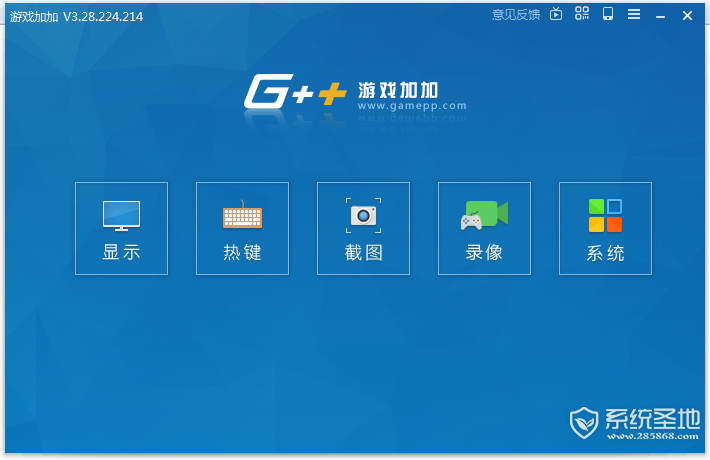710x460 pixels.
Task: Open the 截图 screenshot tile
Action: 363,229
